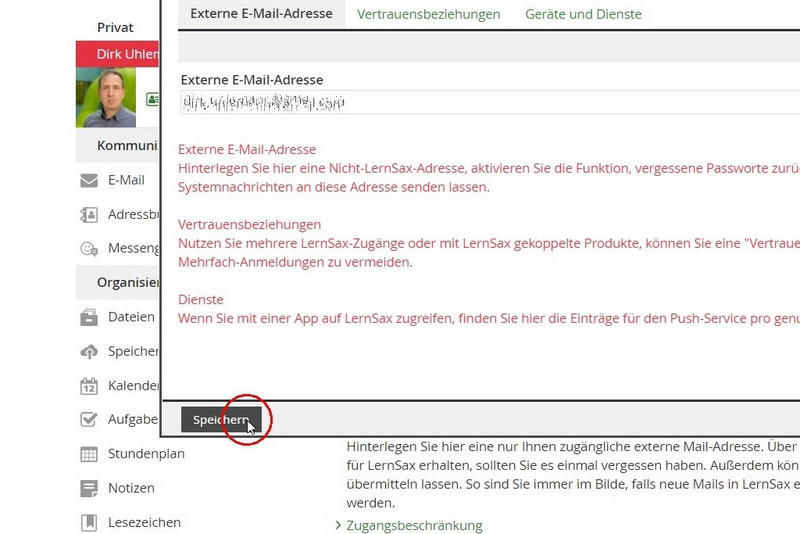Open the Adressbuch contacts icon
800x534 pixels.
click(x=89, y=215)
